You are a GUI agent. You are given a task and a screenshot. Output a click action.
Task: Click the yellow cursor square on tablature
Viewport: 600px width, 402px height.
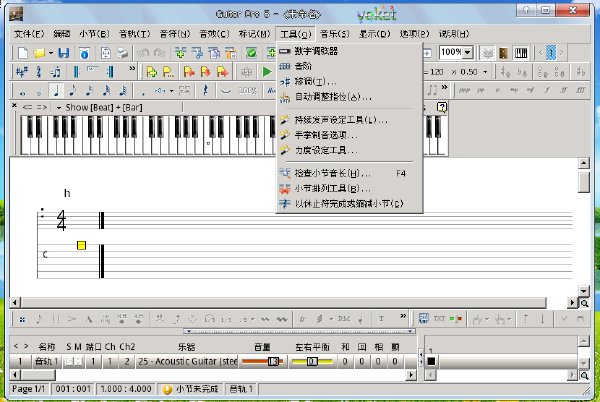coord(81,245)
